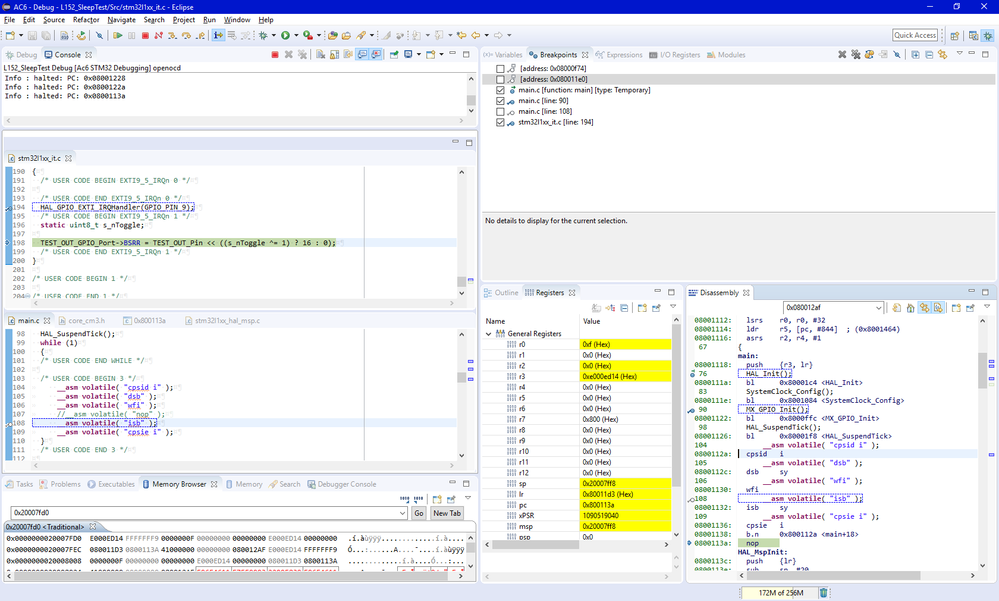Click Remove All Breakpoints icon in Breakpoints view
This screenshot has height=601, width=999.
coord(856,55)
